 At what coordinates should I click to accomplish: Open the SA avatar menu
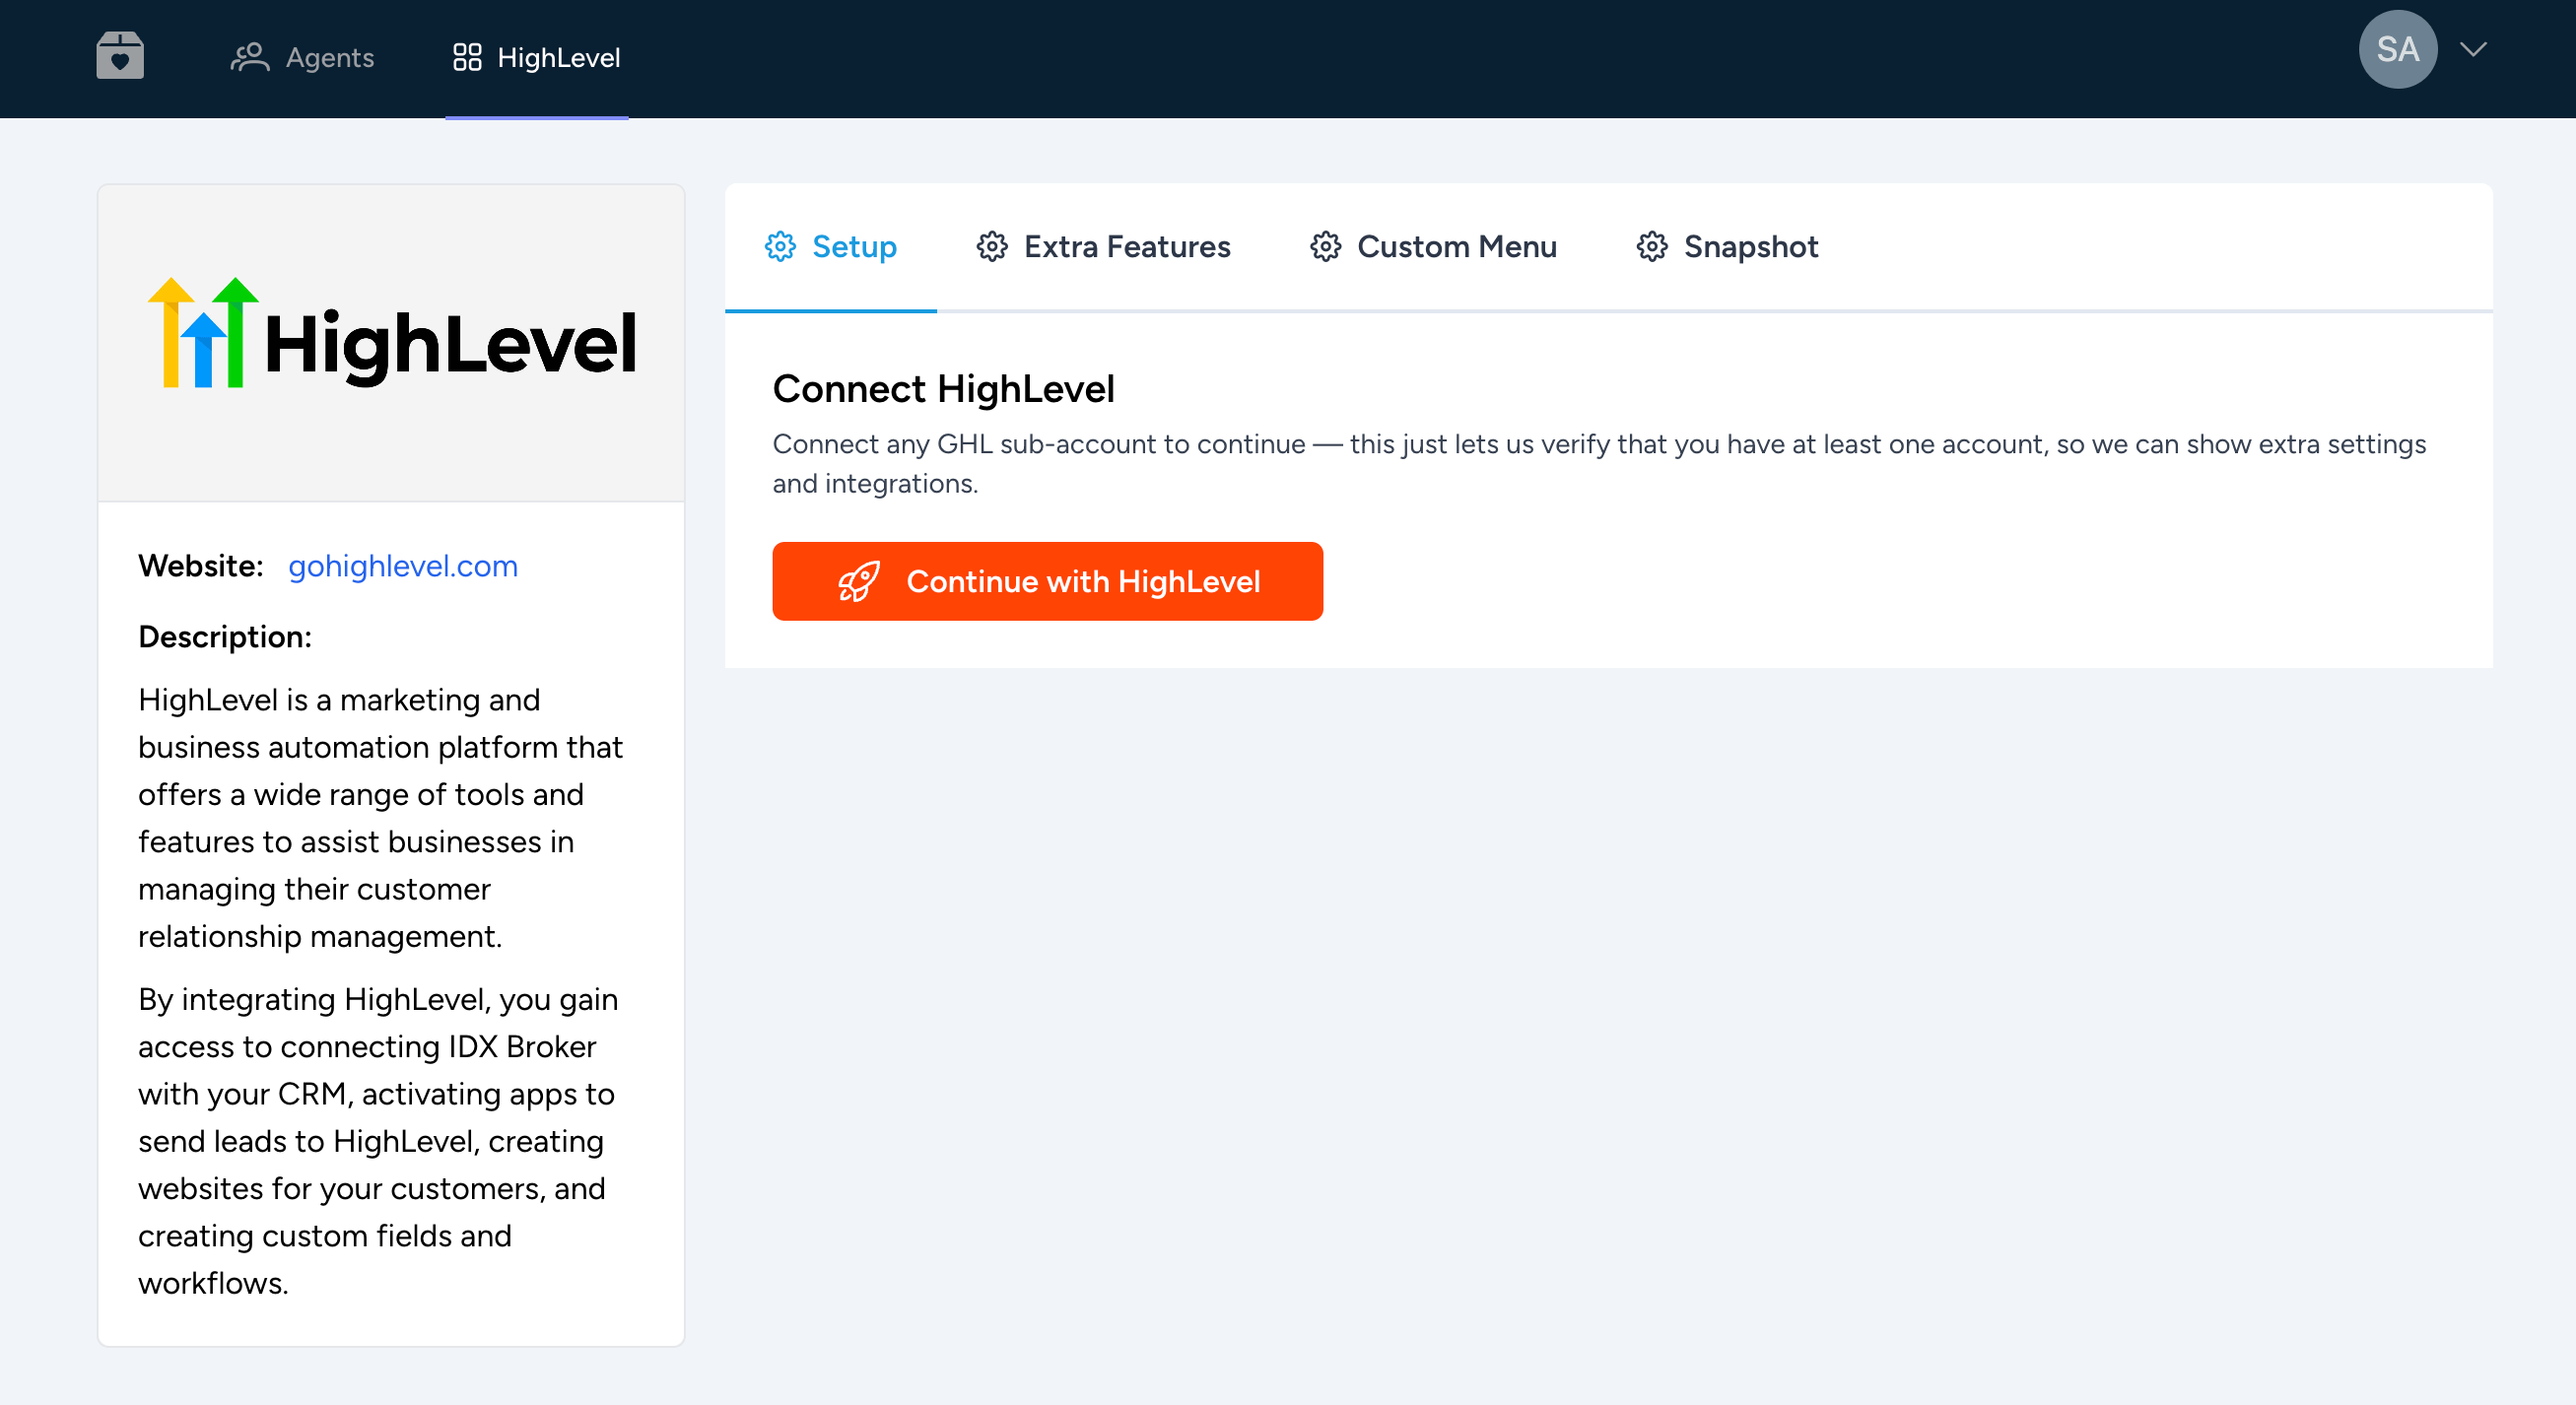(2397, 49)
